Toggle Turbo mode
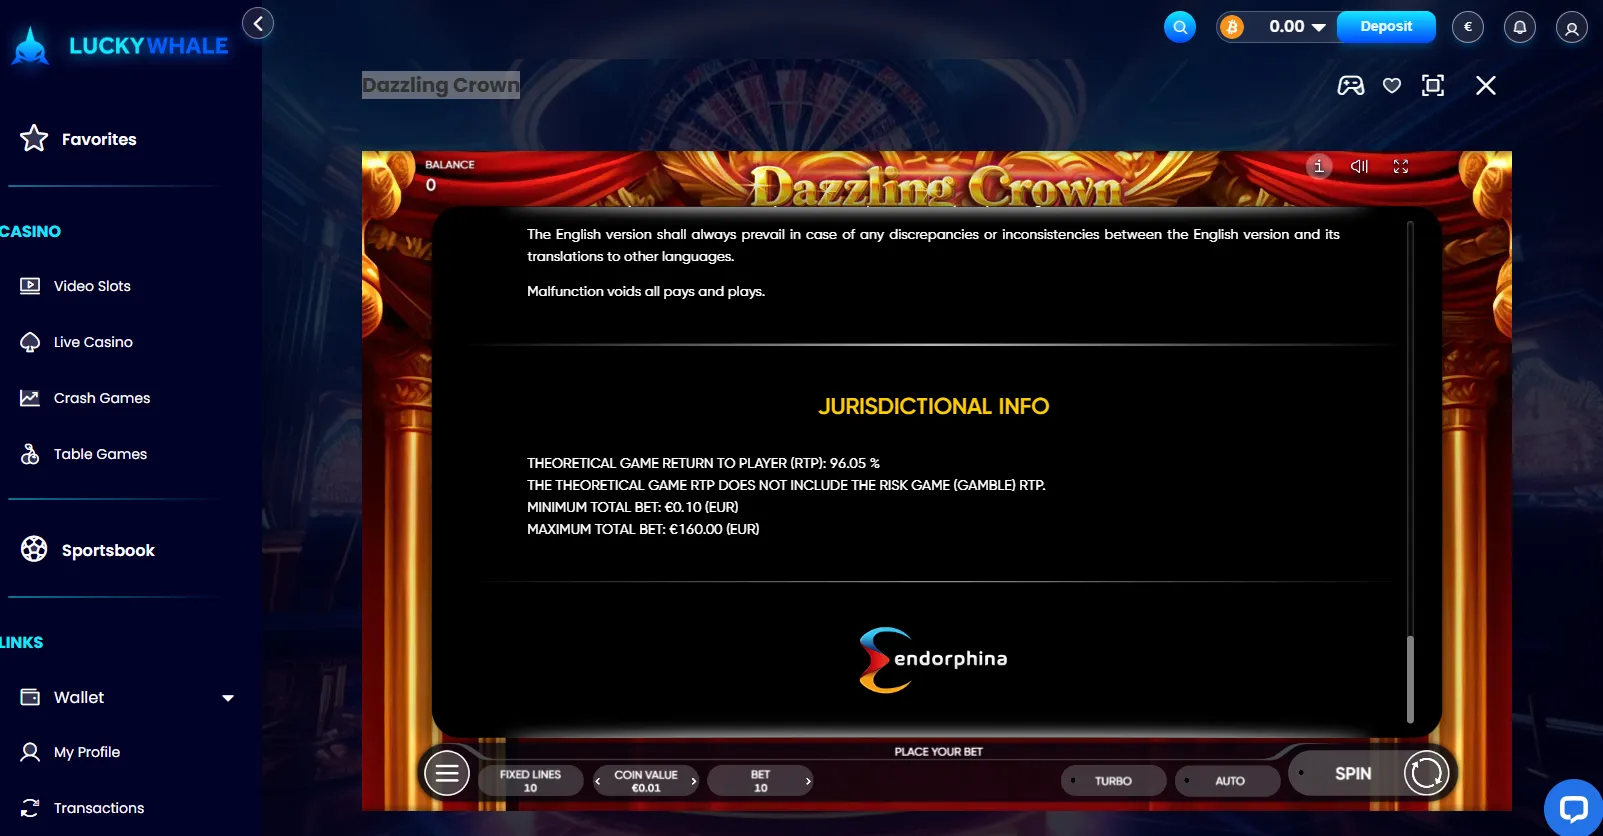The height and width of the screenshot is (836, 1603). (x=1113, y=781)
